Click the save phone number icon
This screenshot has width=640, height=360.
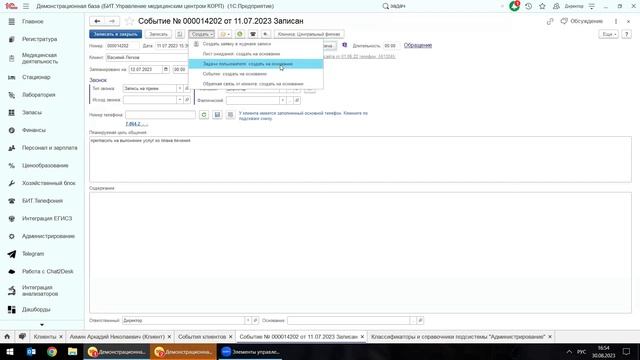click(217, 115)
